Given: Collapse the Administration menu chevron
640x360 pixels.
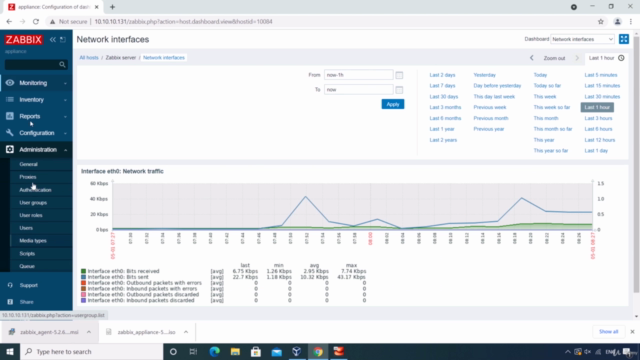Looking at the screenshot, I should coord(65,150).
